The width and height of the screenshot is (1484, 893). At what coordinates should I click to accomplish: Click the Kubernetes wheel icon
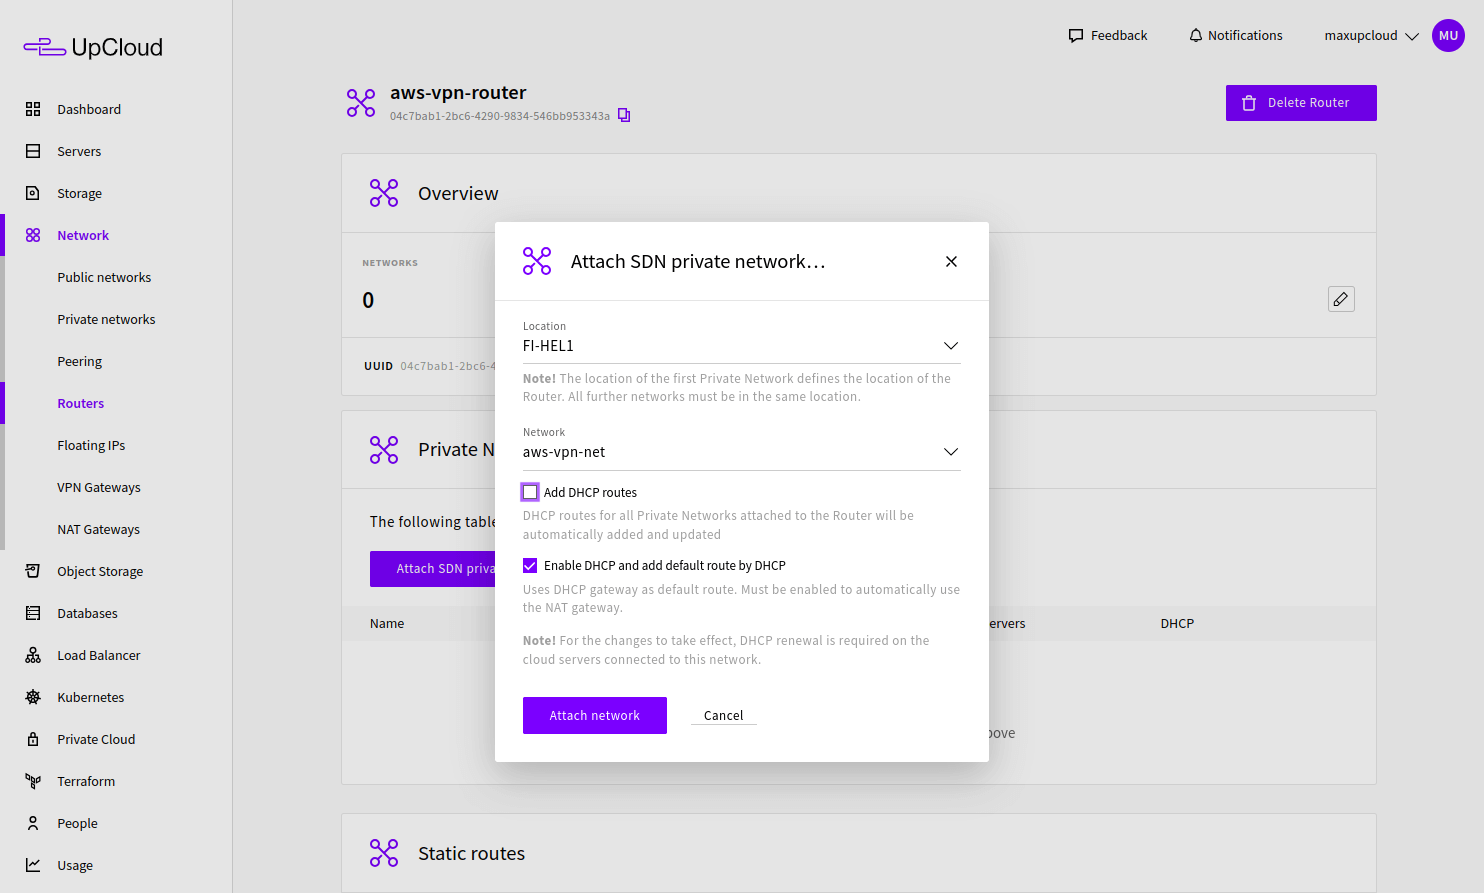pos(33,697)
